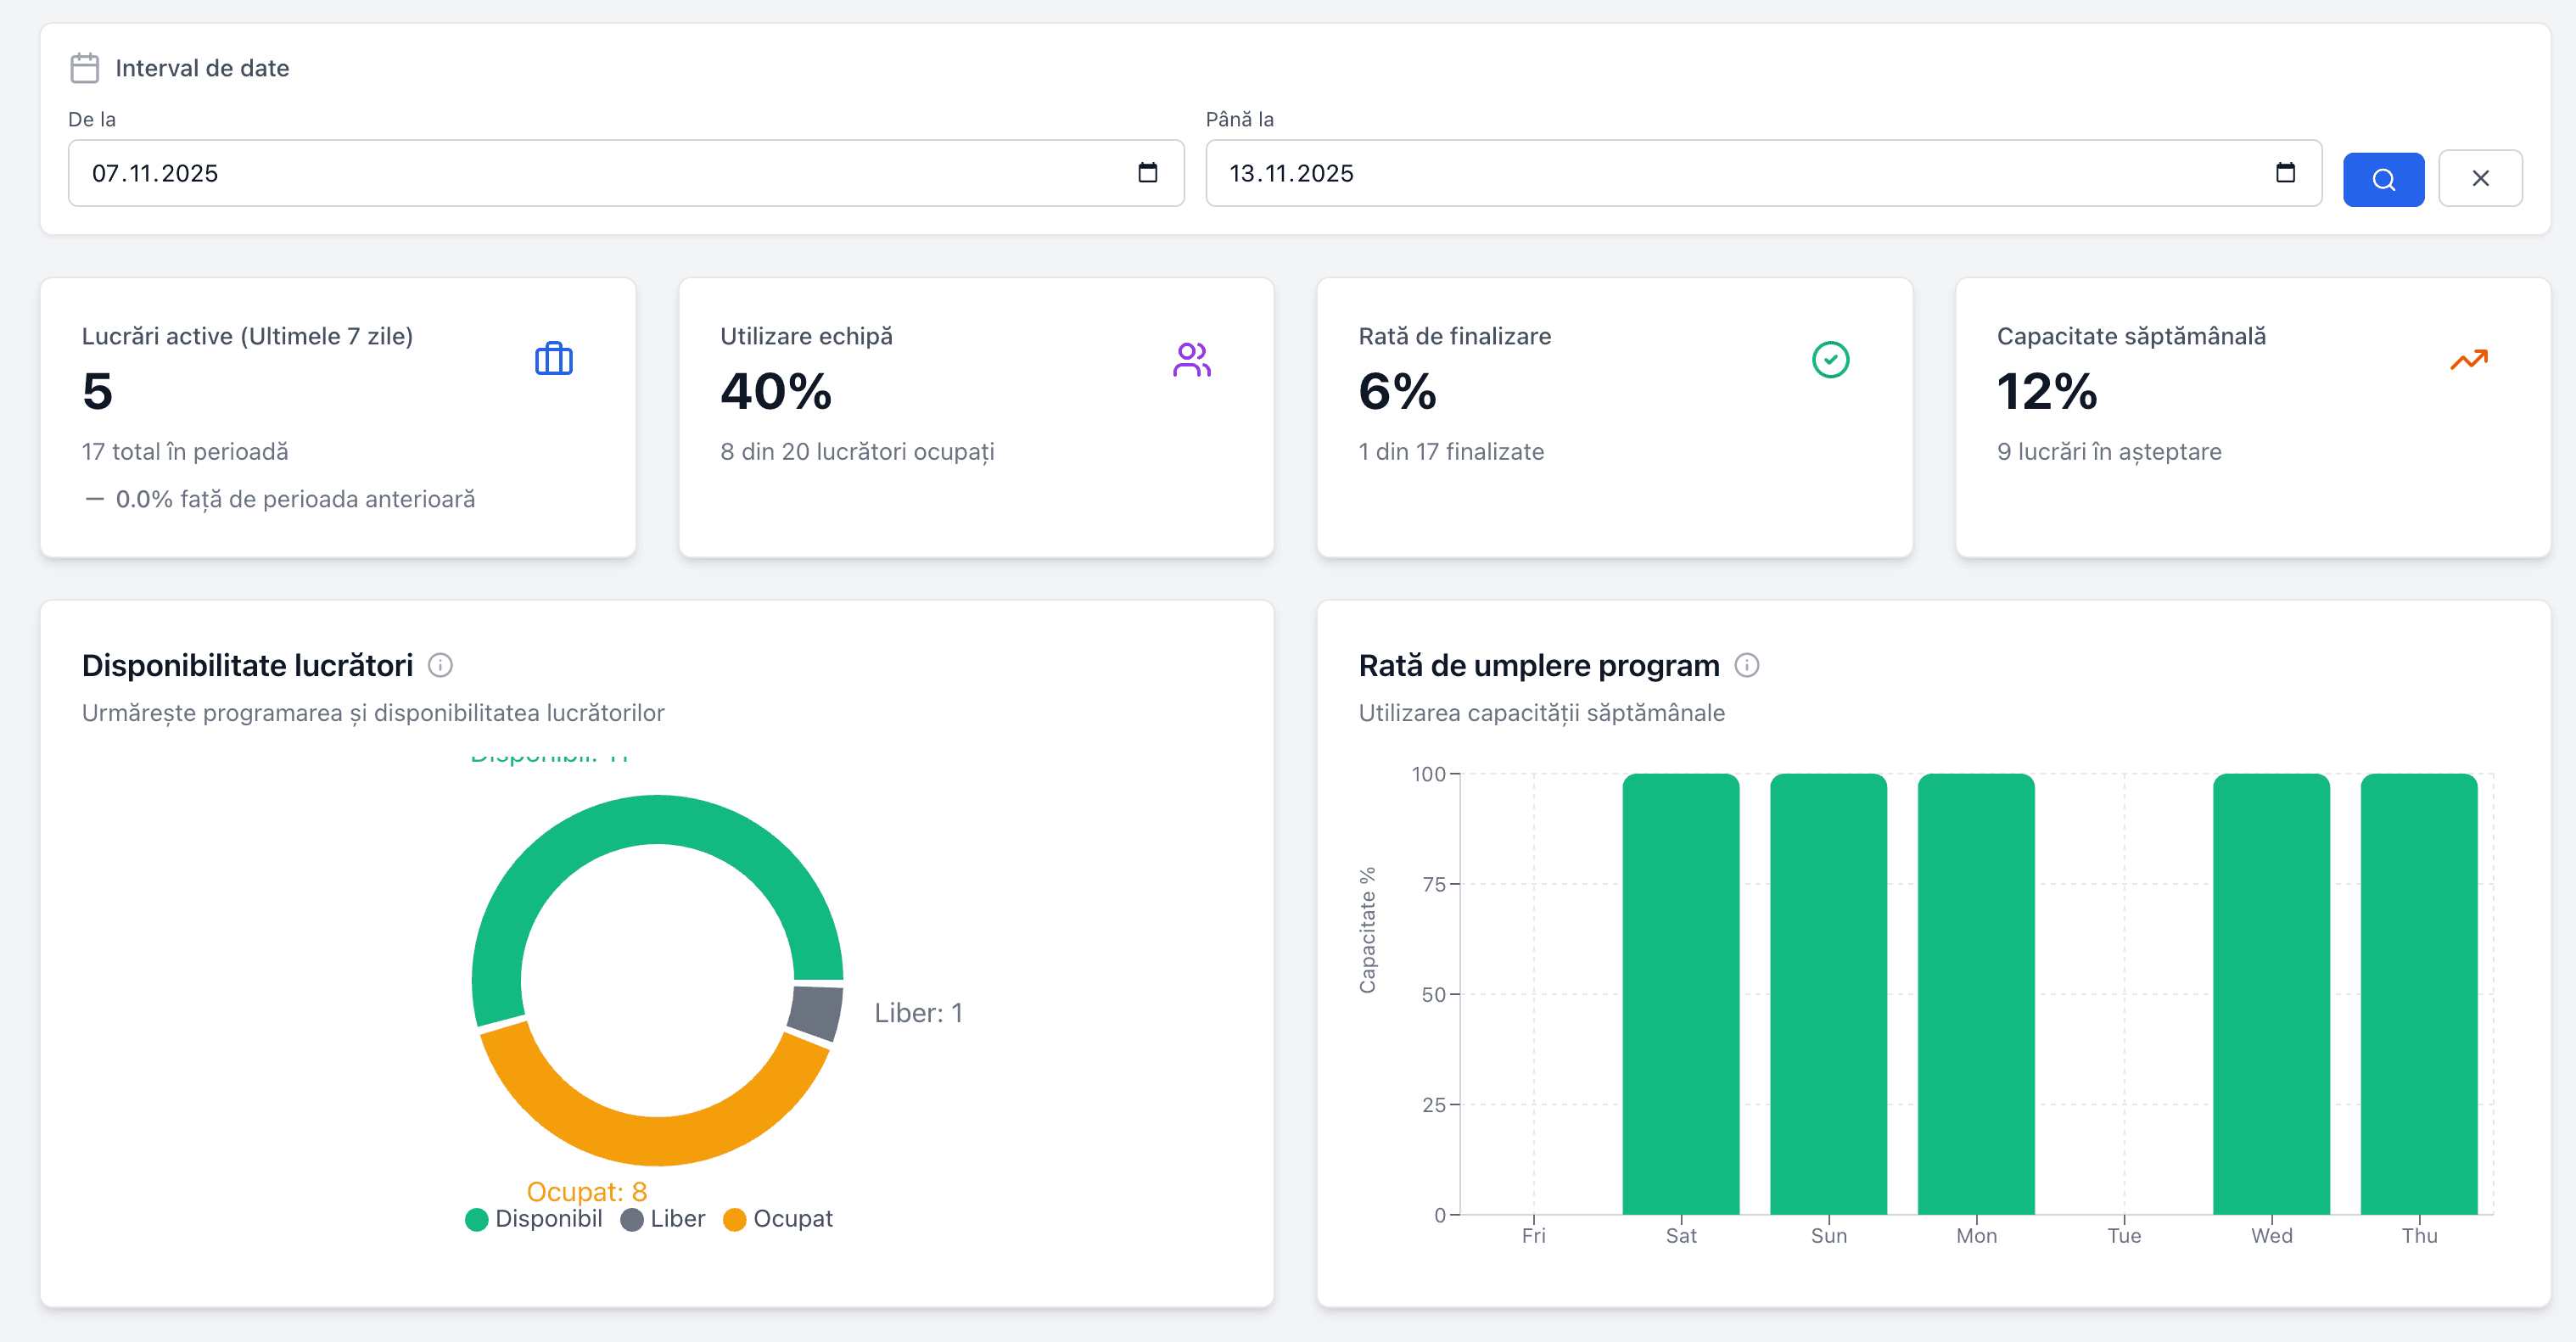Click the trend icon on Capacitate săptămânală

[2469, 358]
